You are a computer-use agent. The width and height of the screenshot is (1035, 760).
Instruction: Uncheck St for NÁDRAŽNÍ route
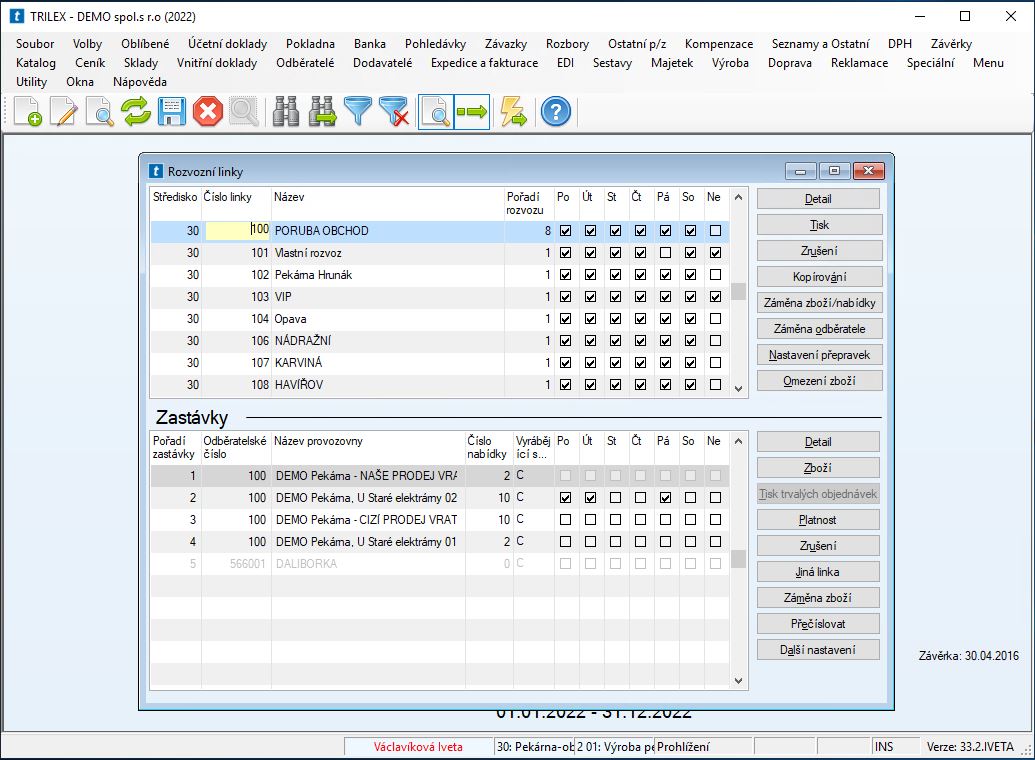[615, 341]
